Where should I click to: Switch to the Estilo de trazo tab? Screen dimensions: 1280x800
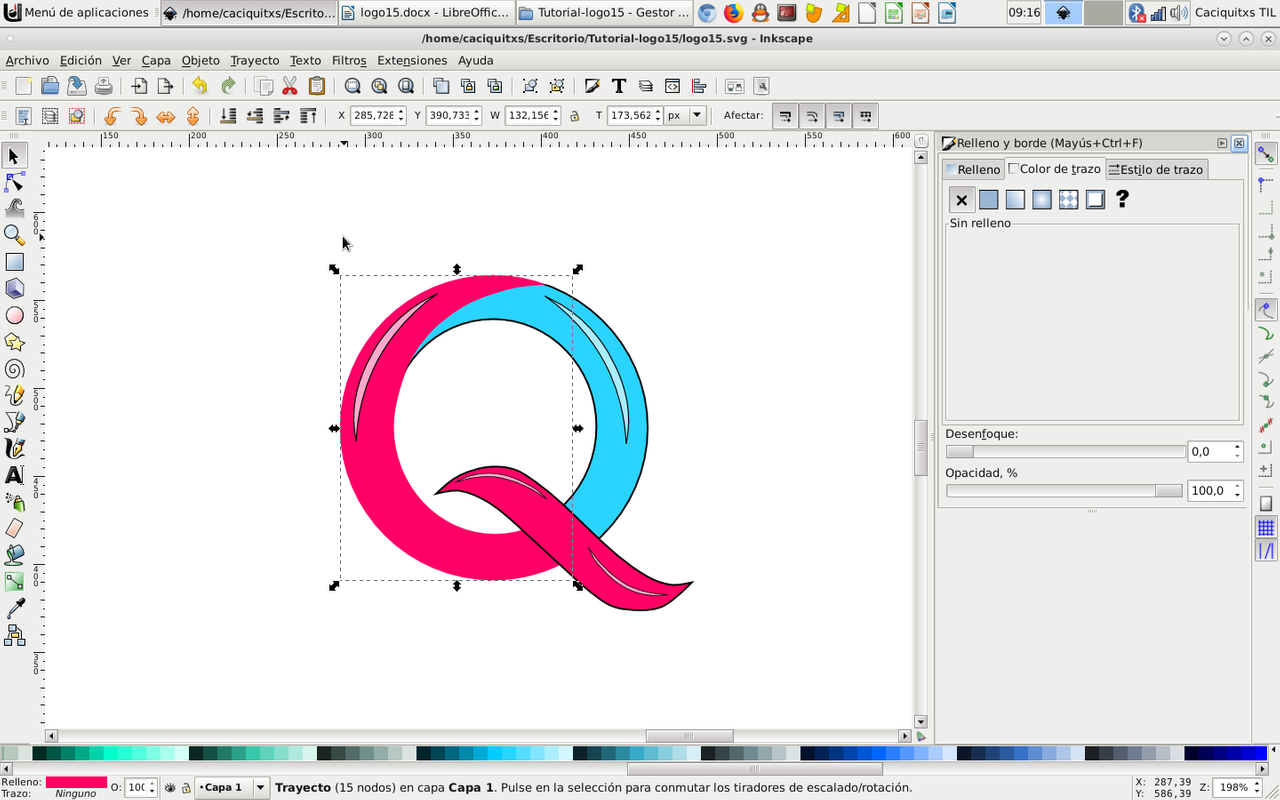(x=1155, y=169)
